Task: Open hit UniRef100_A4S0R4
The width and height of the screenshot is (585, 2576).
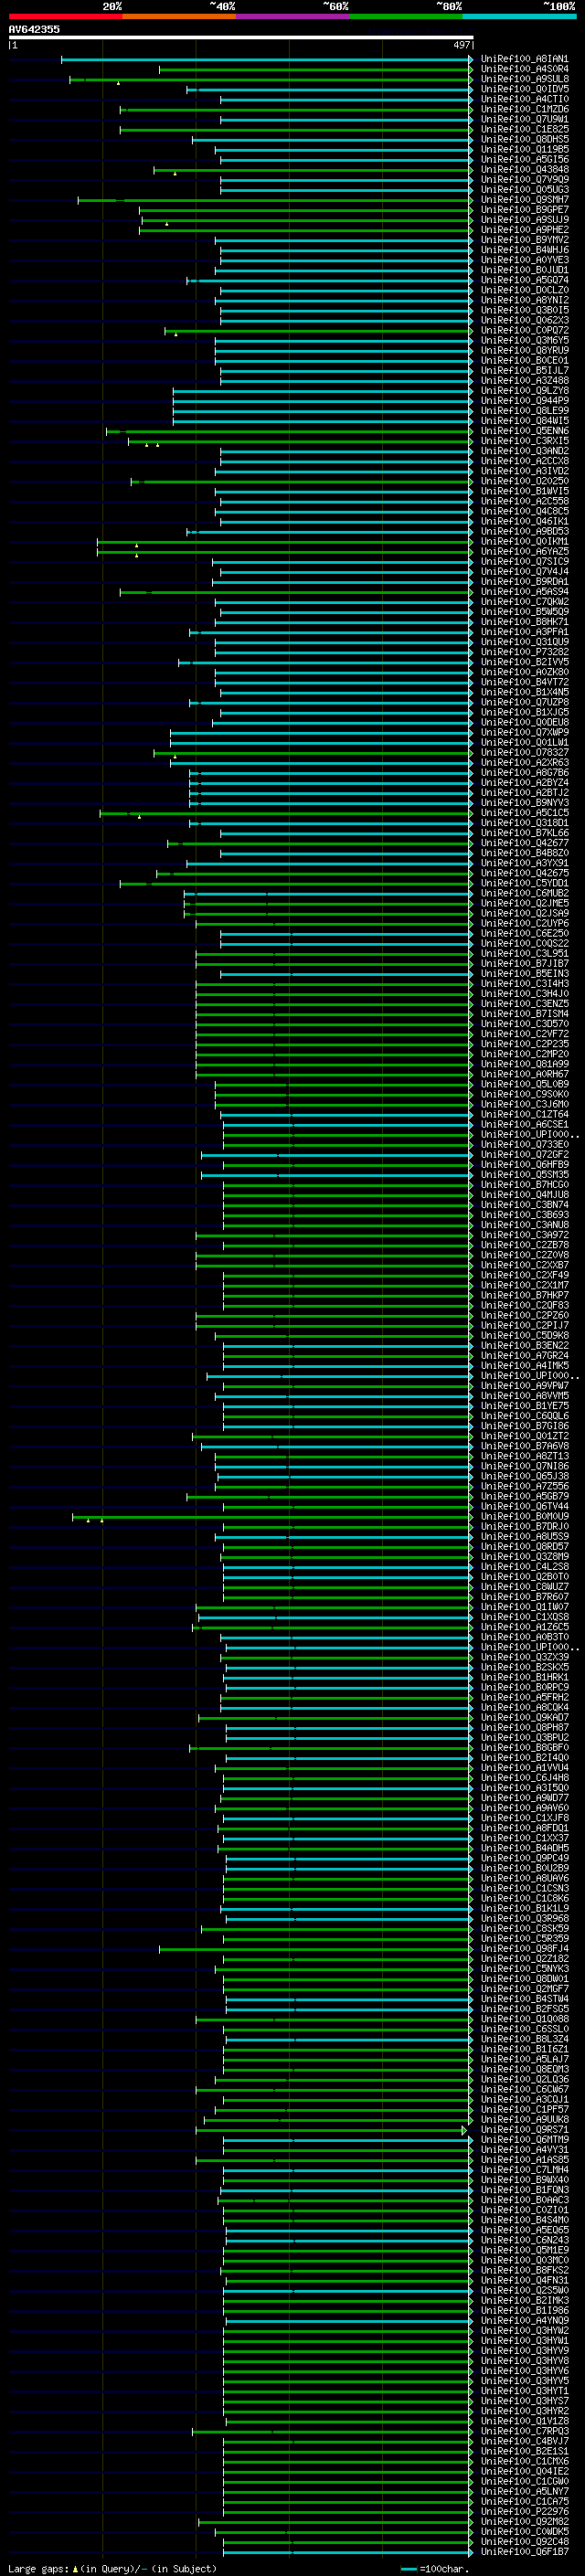Action: [524, 69]
